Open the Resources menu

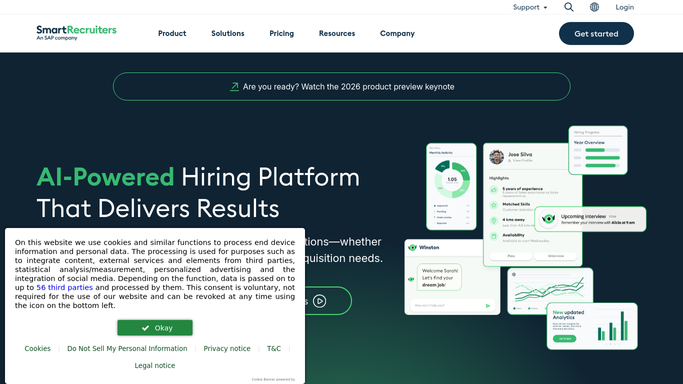point(337,34)
